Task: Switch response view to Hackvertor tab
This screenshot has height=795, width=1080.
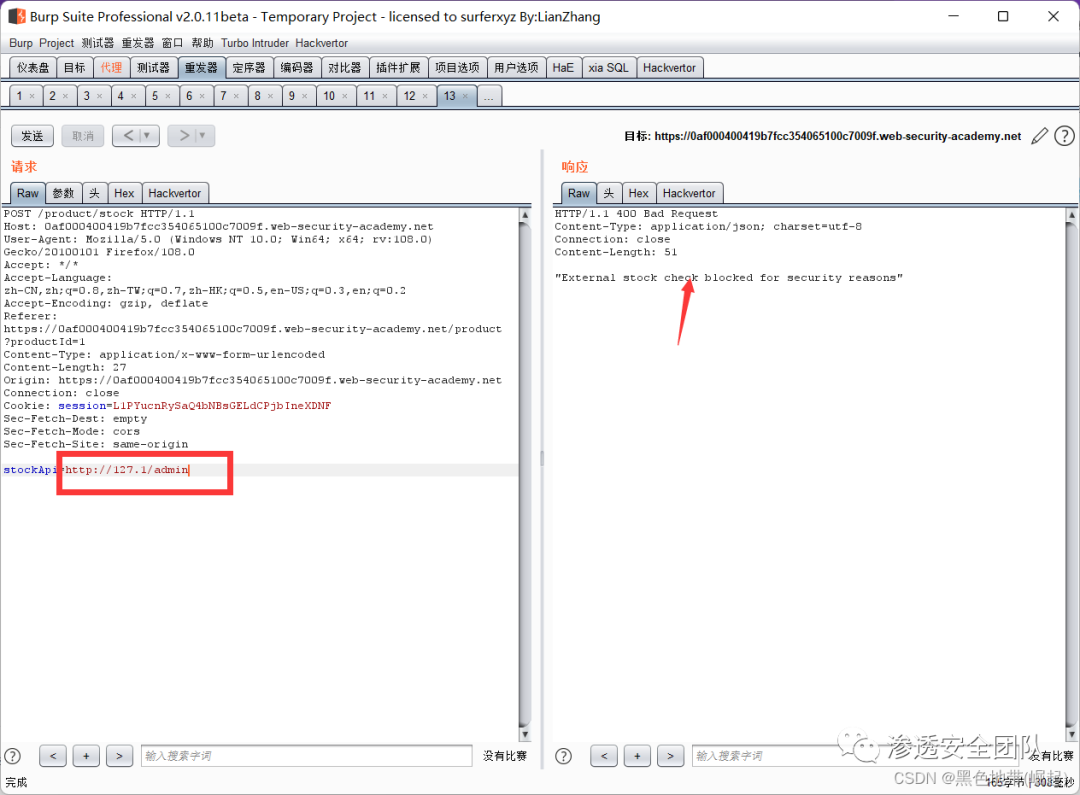Action: 689,193
